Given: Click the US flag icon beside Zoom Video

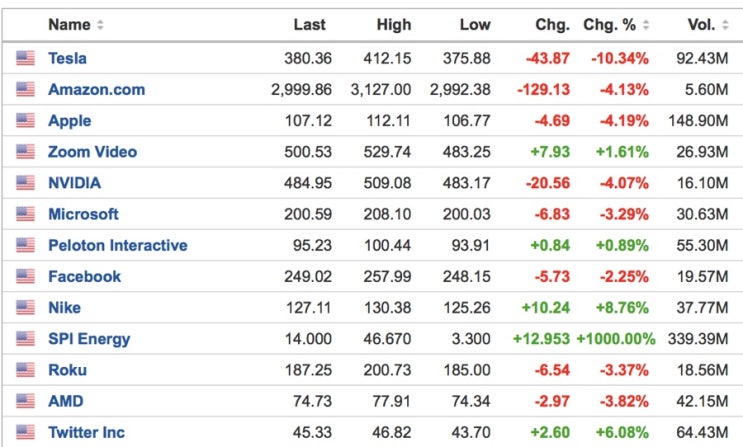Looking at the screenshot, I should 25,152.
